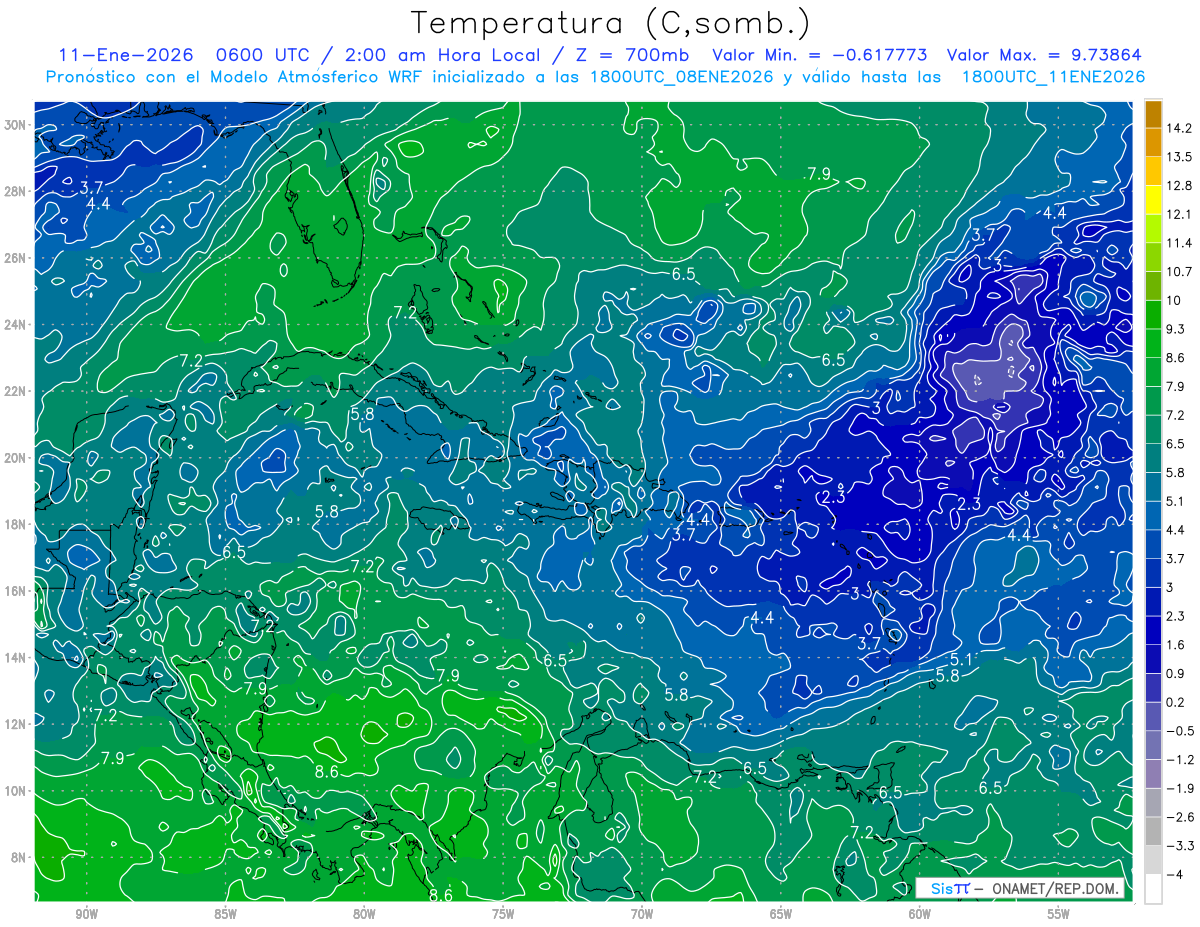The width and height of the screenshot is (1200, 927).
Task: Pick the white colorbar segment below -4
Action: tap(1153, 889)
